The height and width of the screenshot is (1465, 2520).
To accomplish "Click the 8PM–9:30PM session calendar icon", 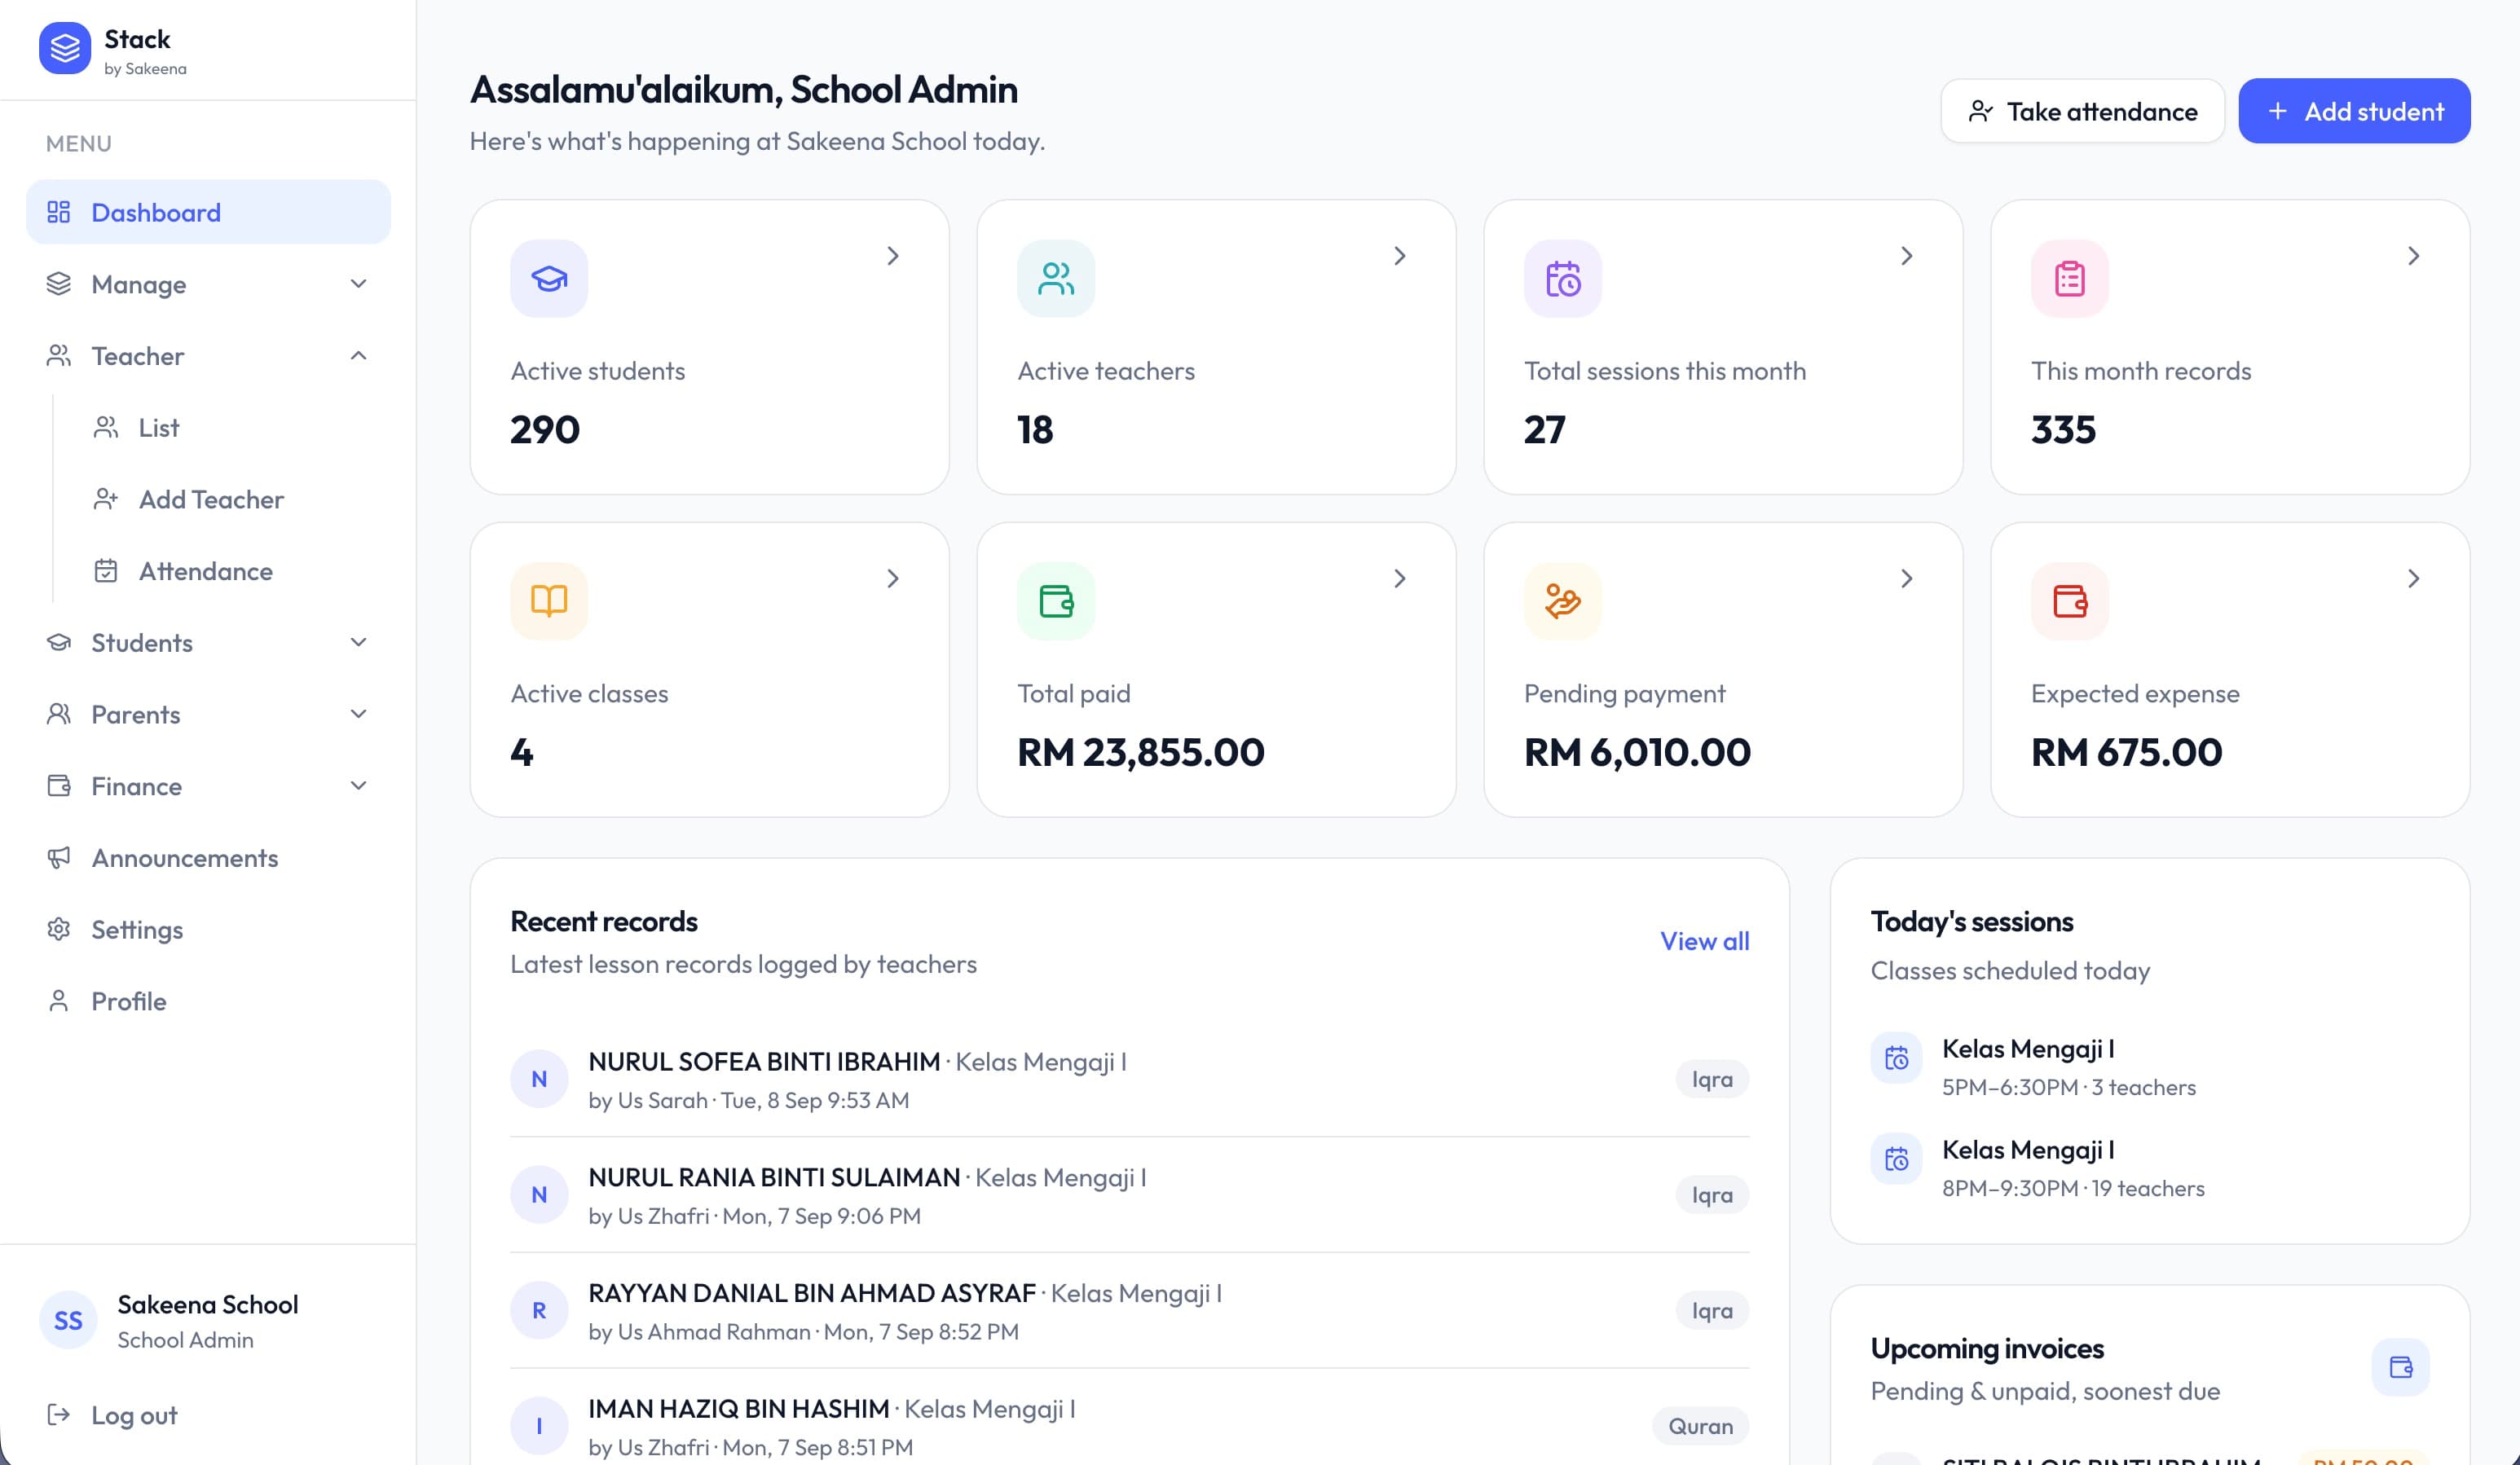I will tap(1896, 1159).
